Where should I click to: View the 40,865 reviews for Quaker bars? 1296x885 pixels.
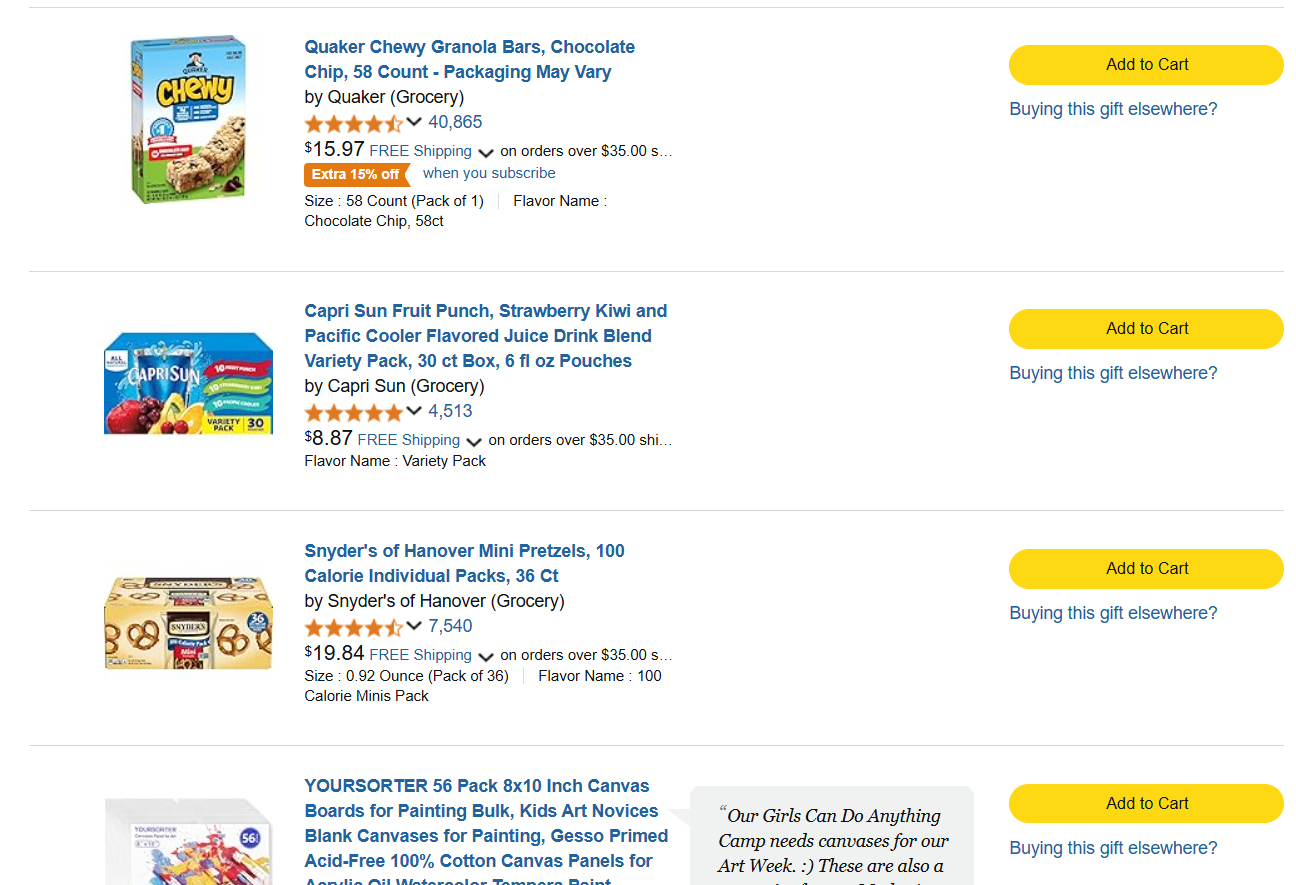(x=455, y=122)
